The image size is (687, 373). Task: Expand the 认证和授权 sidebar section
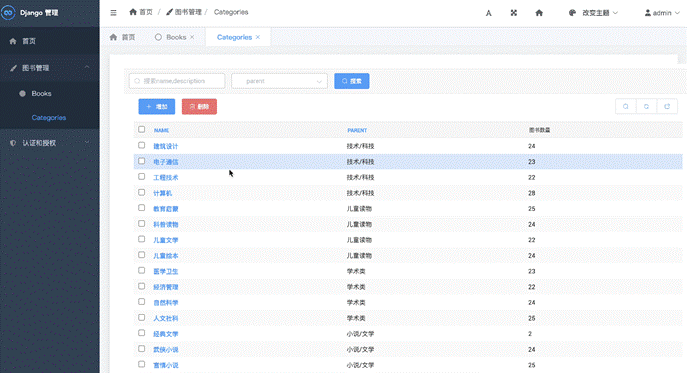point(50,143)
